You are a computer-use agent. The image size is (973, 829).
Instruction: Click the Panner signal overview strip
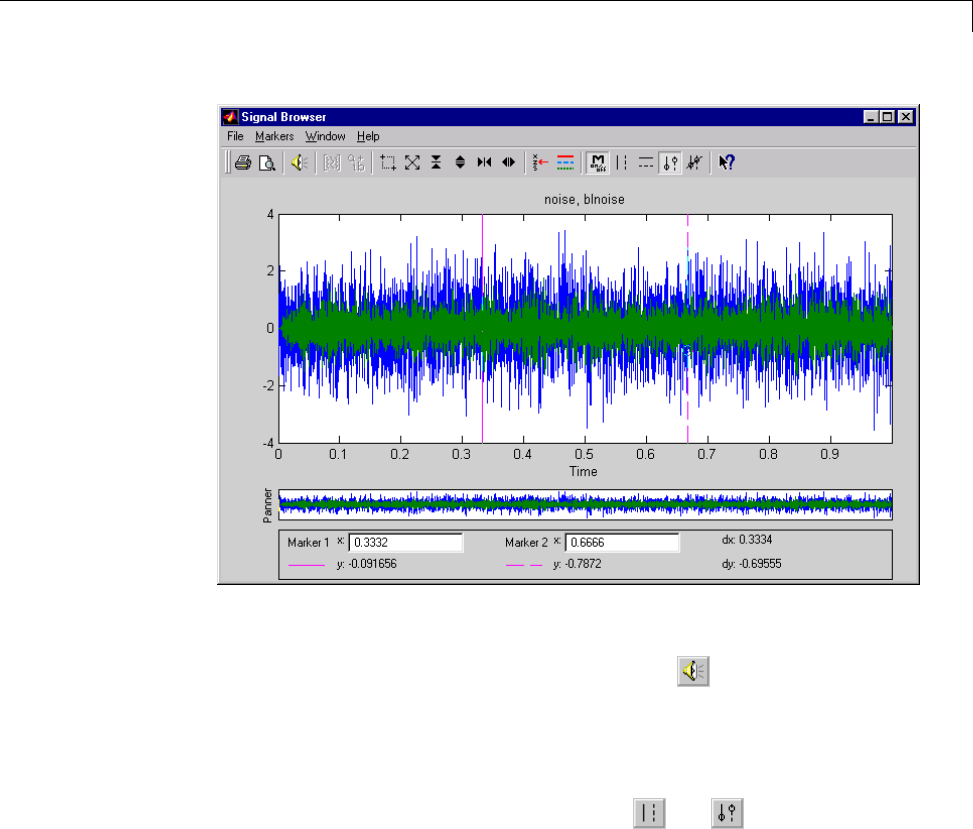pos(585,504)
